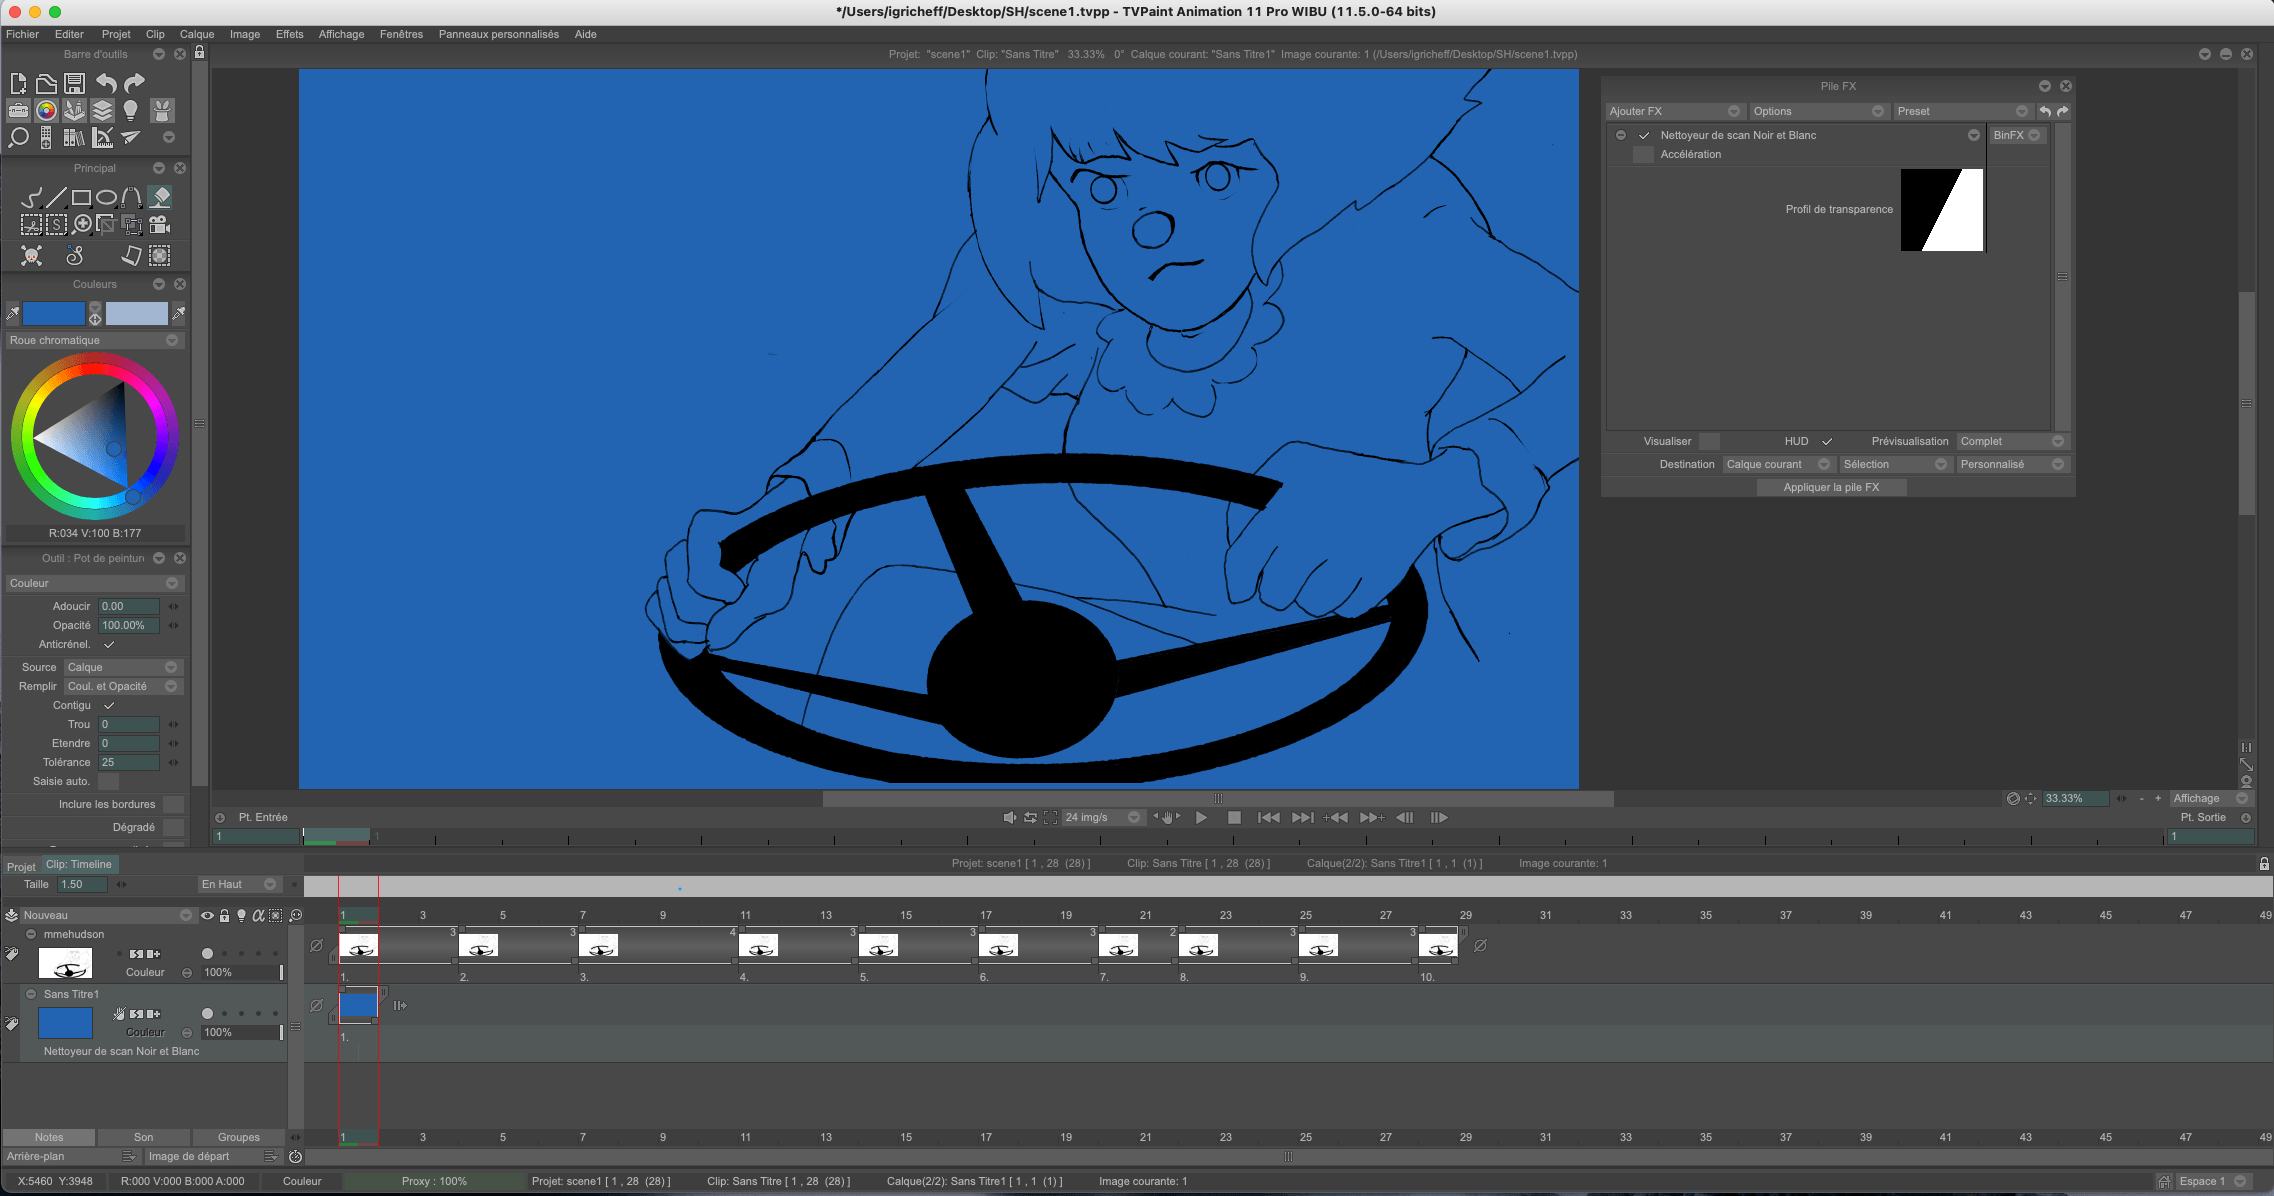Image resolution: width=2274 pixels, height=1196 pixels.
Task: Select the paint bucket fill tool
Action: [x=159, y=197]
